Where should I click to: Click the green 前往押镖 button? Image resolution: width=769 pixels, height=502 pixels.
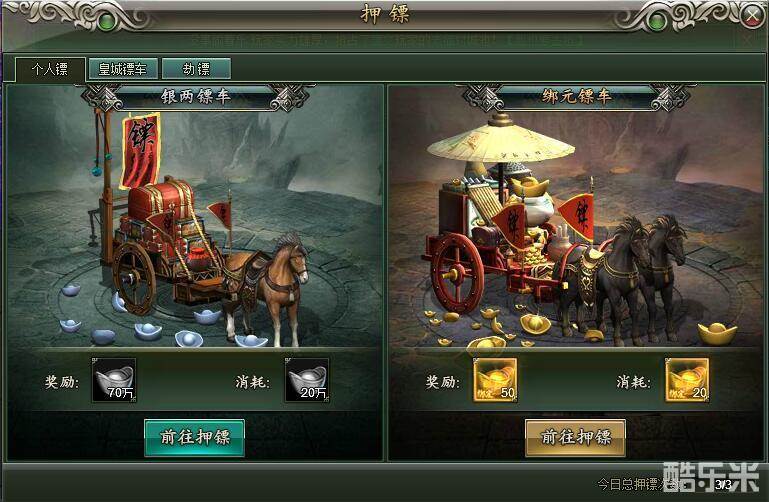[x=194, y=438]
